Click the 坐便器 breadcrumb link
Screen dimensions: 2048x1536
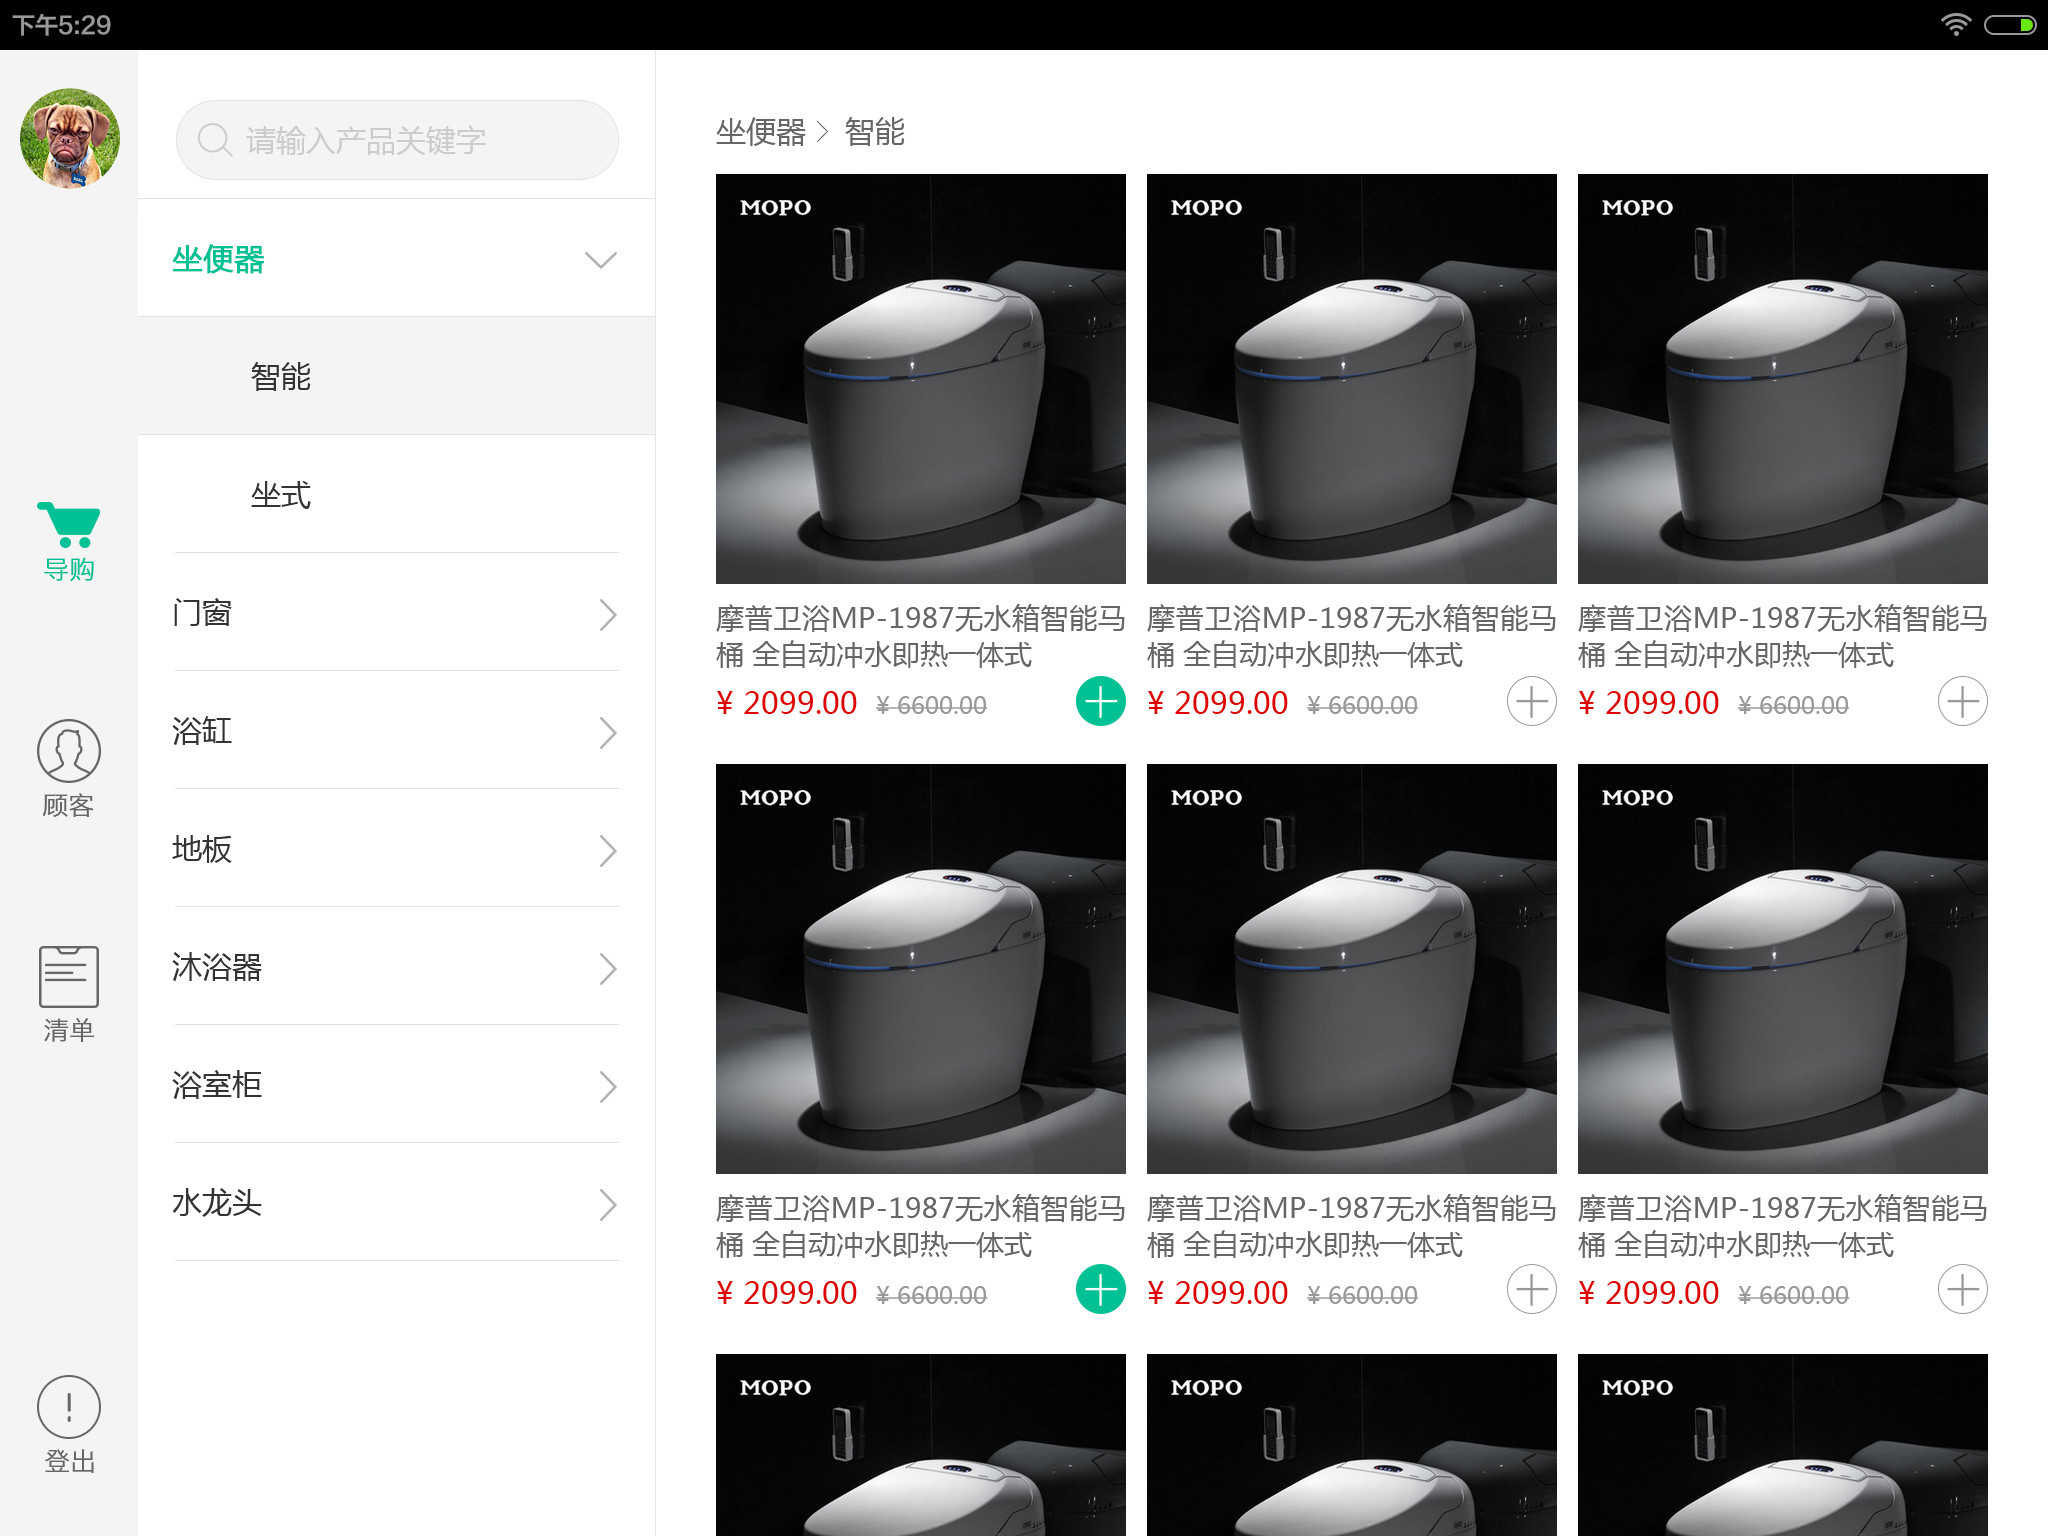click(x=761, y=132)
